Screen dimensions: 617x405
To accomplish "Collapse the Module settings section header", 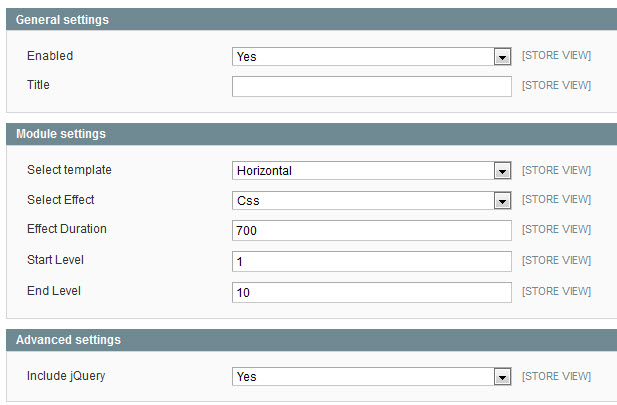I will tap(312, 134).
